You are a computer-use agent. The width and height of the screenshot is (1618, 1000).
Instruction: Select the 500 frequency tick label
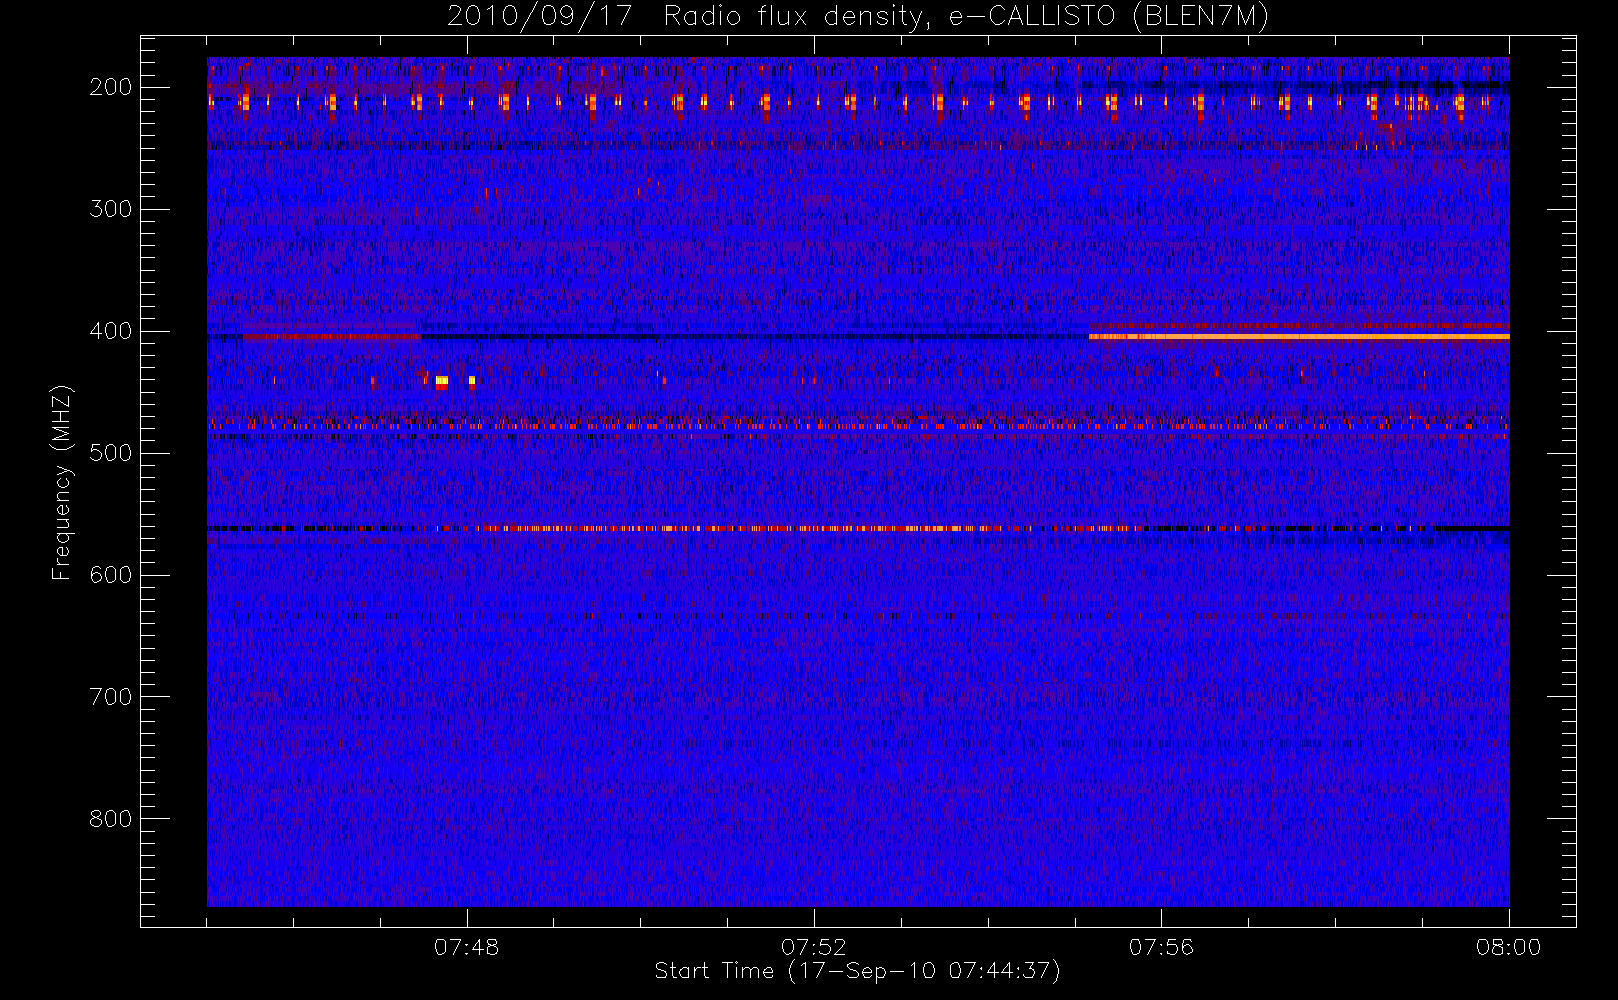111,453
